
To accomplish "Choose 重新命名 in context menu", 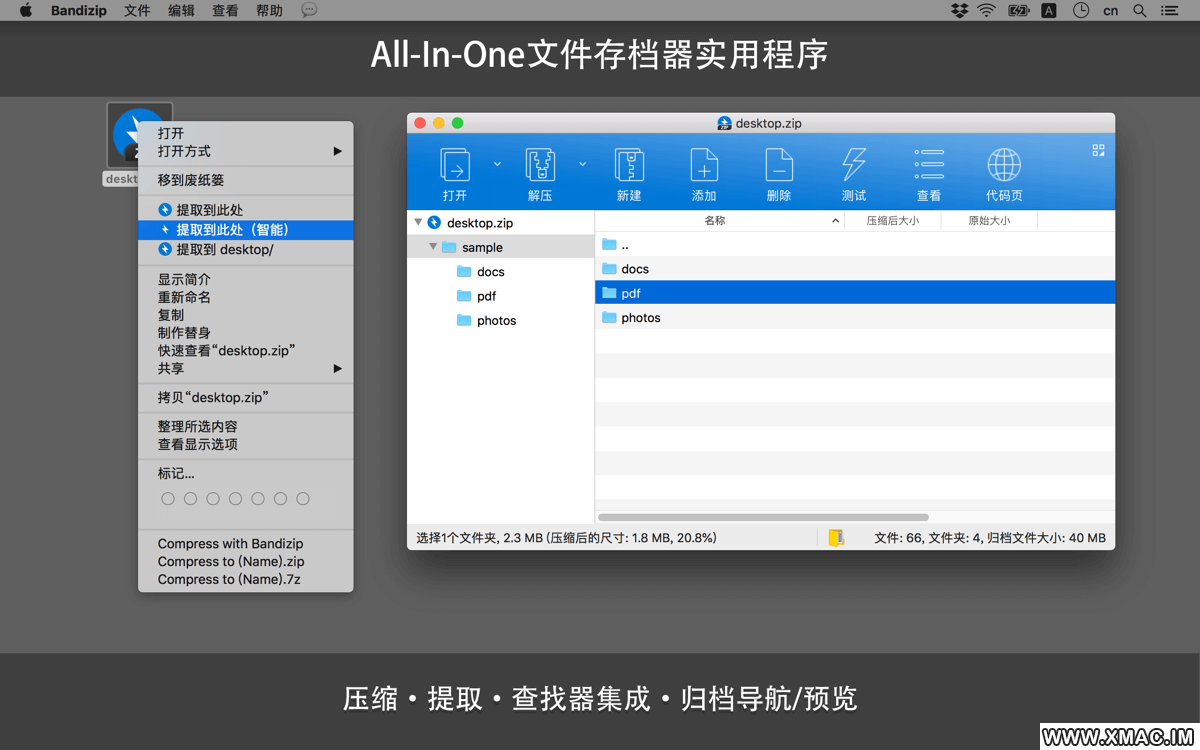I will click(x=246, y=297).
